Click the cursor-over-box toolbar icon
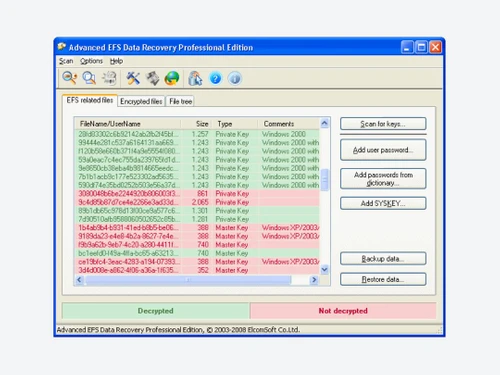The width and height of the screenshot is (500, 375). point(195,78)
